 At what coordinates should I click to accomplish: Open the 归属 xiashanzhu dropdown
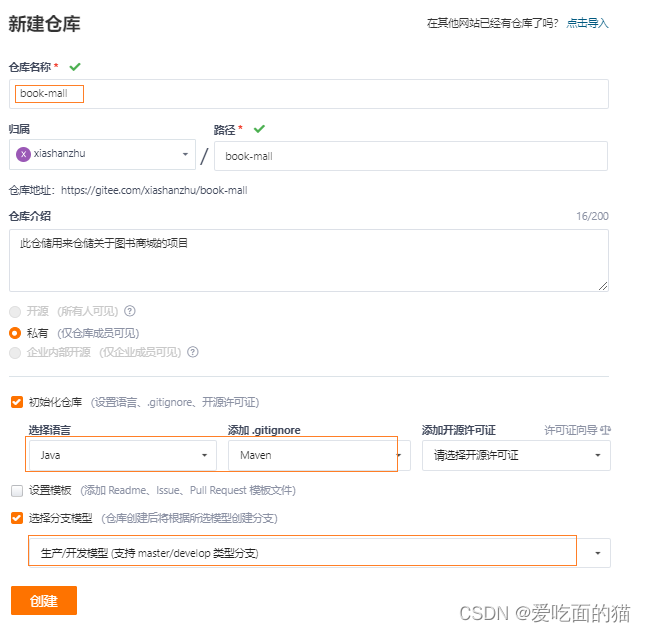click(x=102, y=154)
